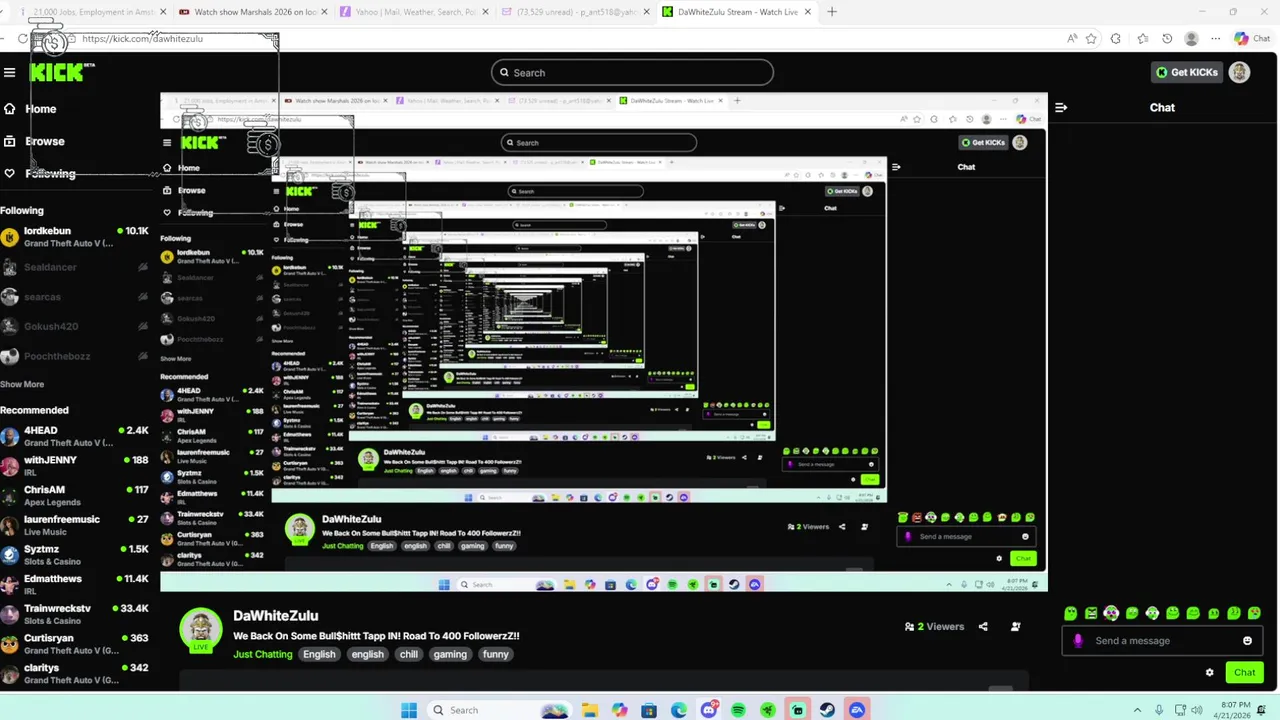1280x720 pixels.
Task: Select the chill tag
Action: coord(409,654)
